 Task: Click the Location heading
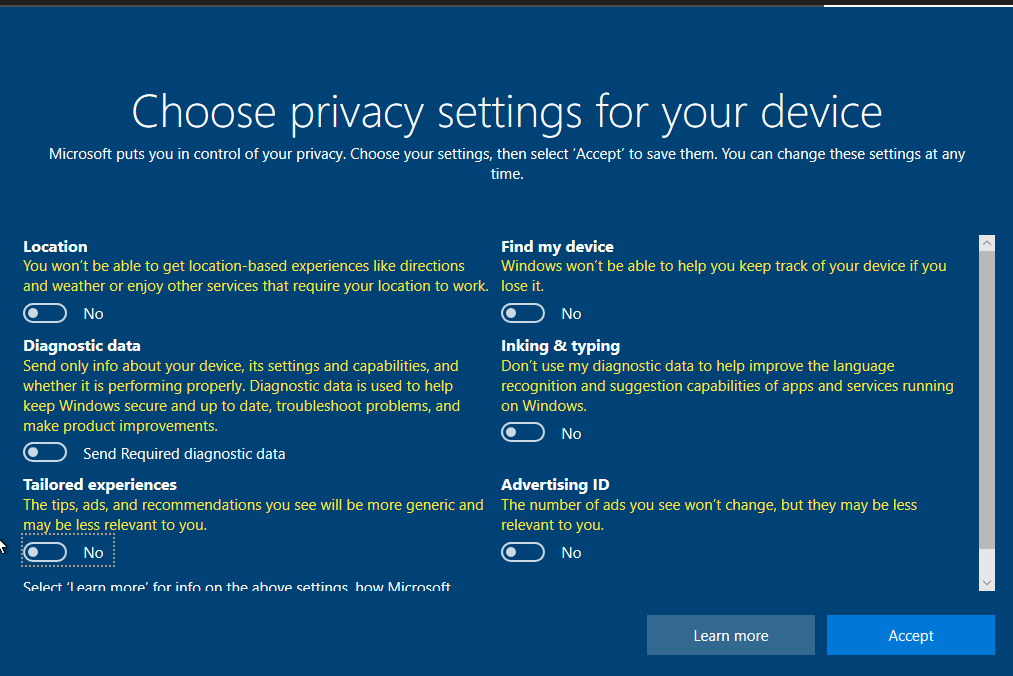55,247
